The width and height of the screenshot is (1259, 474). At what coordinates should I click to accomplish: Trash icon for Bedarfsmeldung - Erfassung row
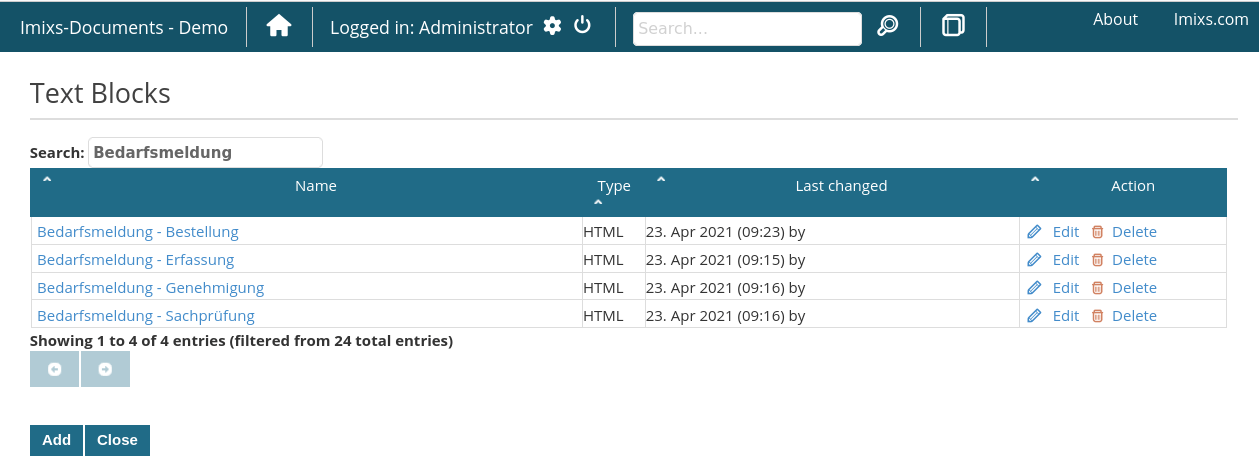(1097, 260)
